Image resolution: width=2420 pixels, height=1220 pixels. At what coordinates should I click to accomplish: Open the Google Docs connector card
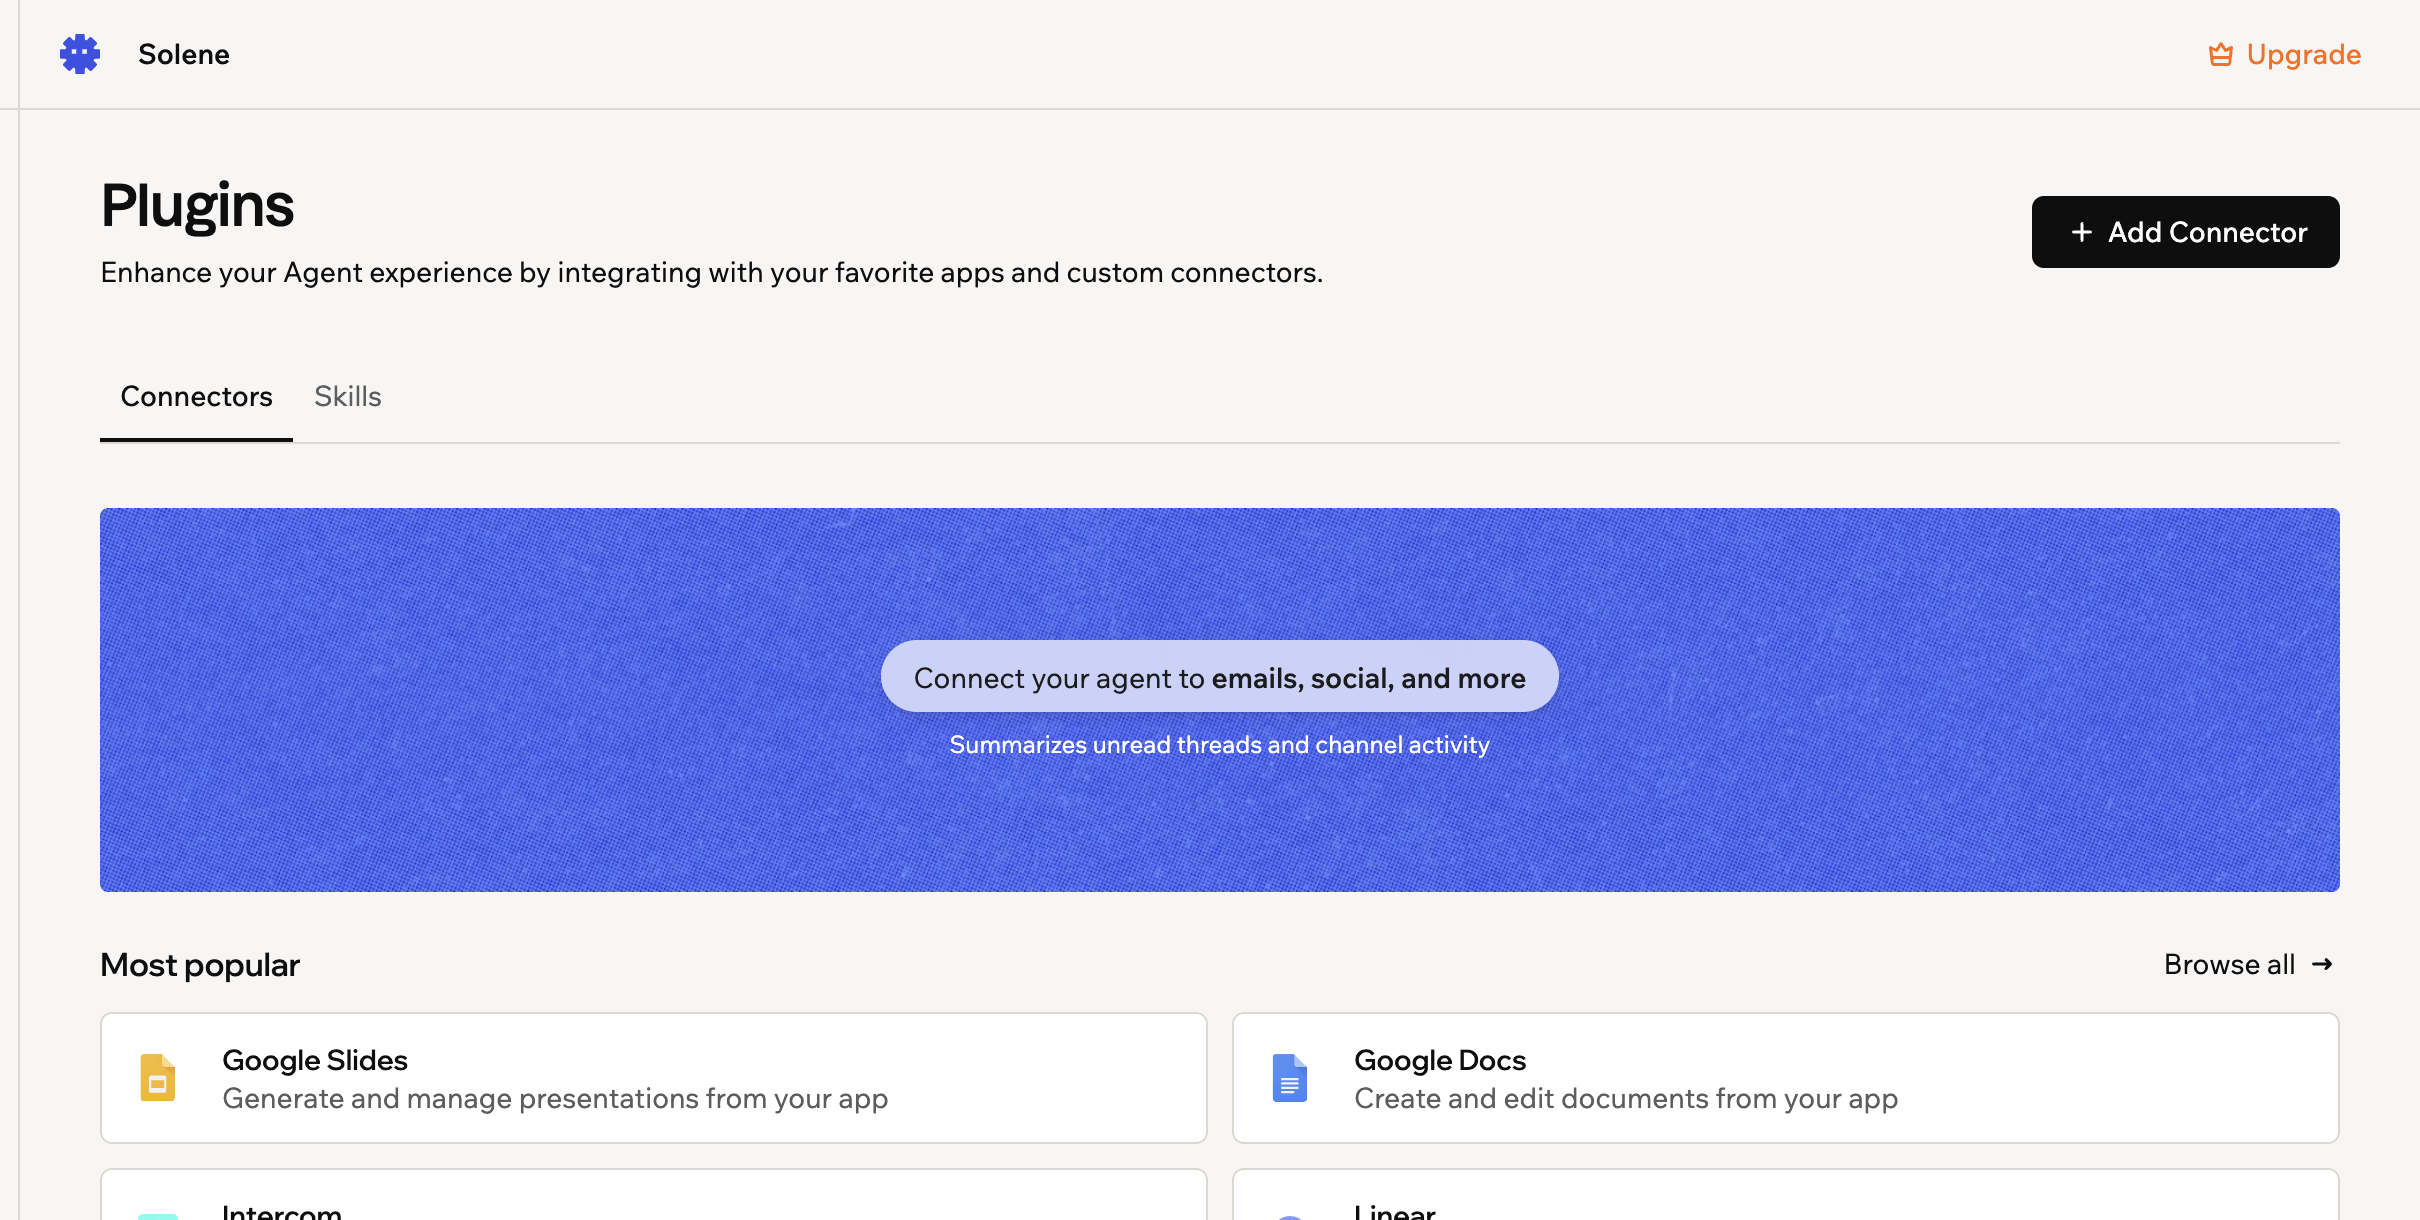1786,1078
